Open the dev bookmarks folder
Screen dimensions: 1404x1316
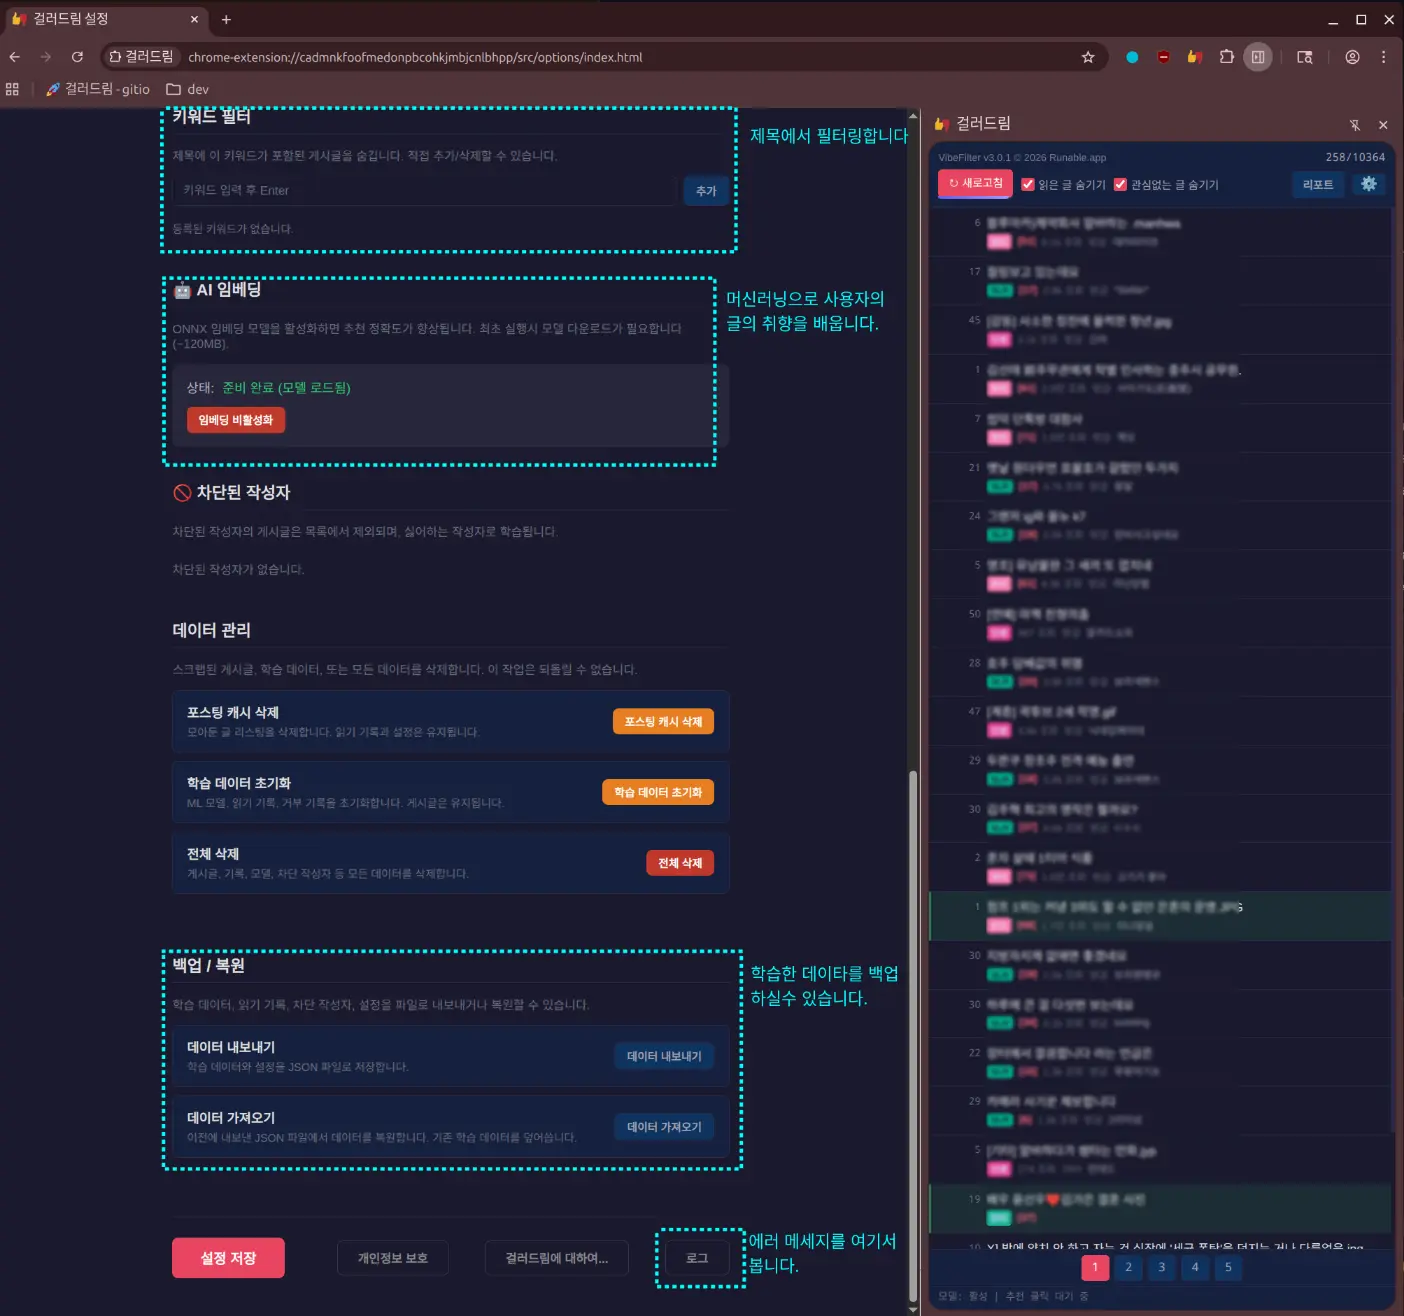[x=188, y=89]
